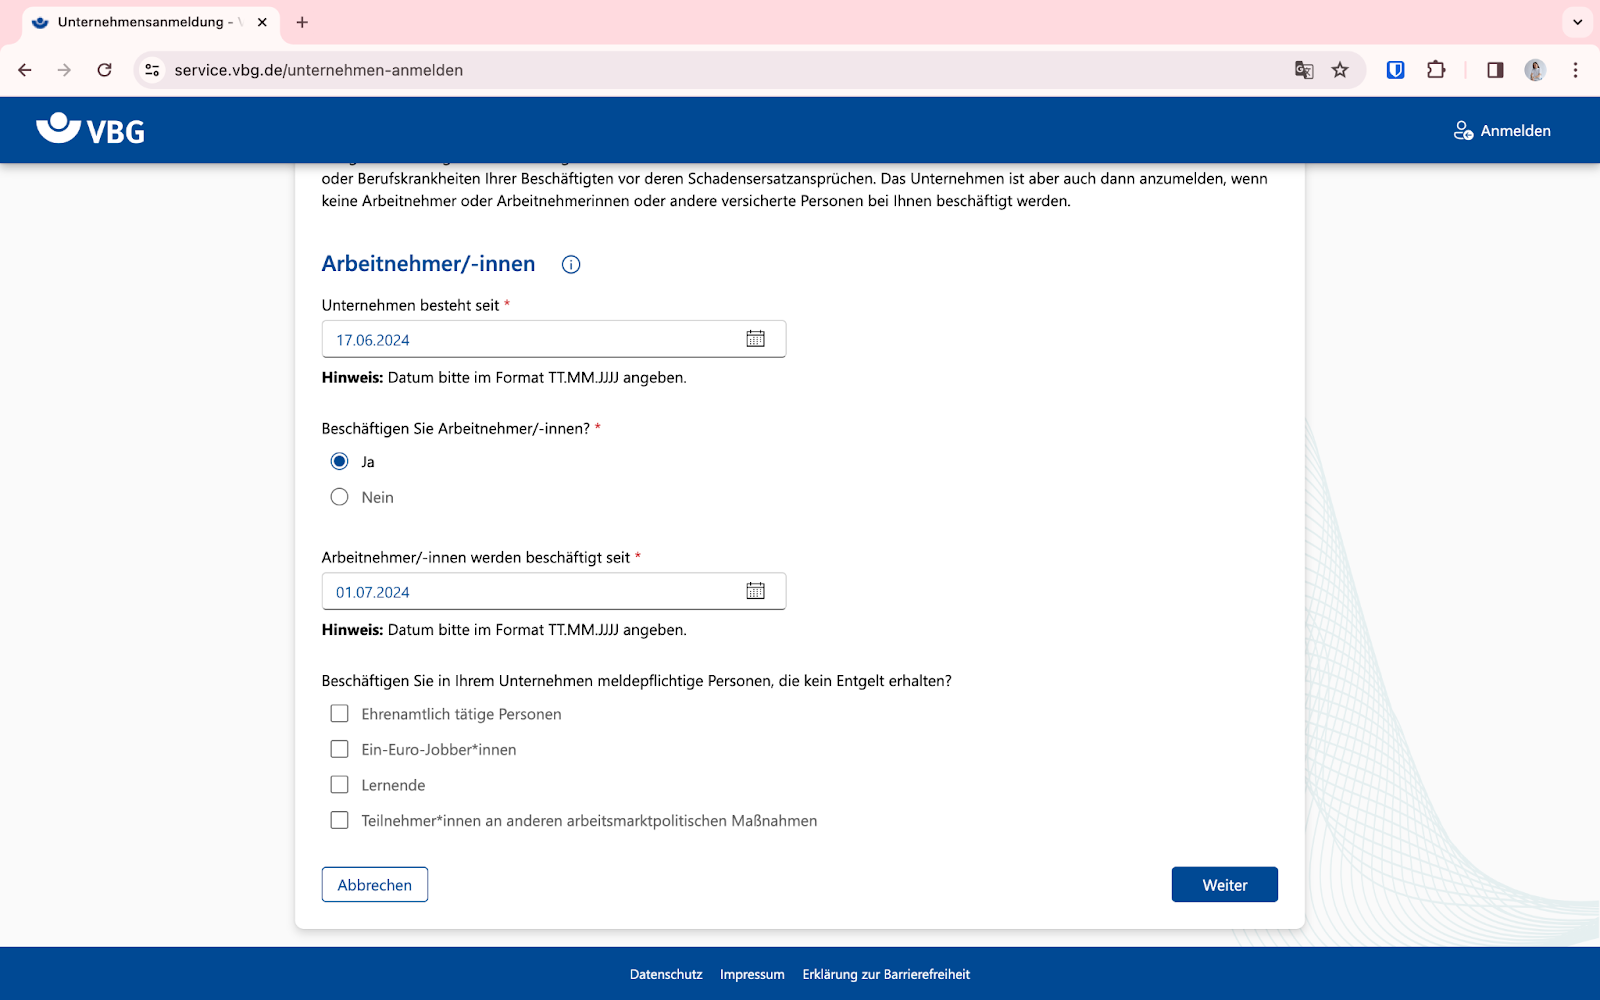1600x1000 pixels.
Task: Open the Anmelden login link
Action: coord(1502,131)
